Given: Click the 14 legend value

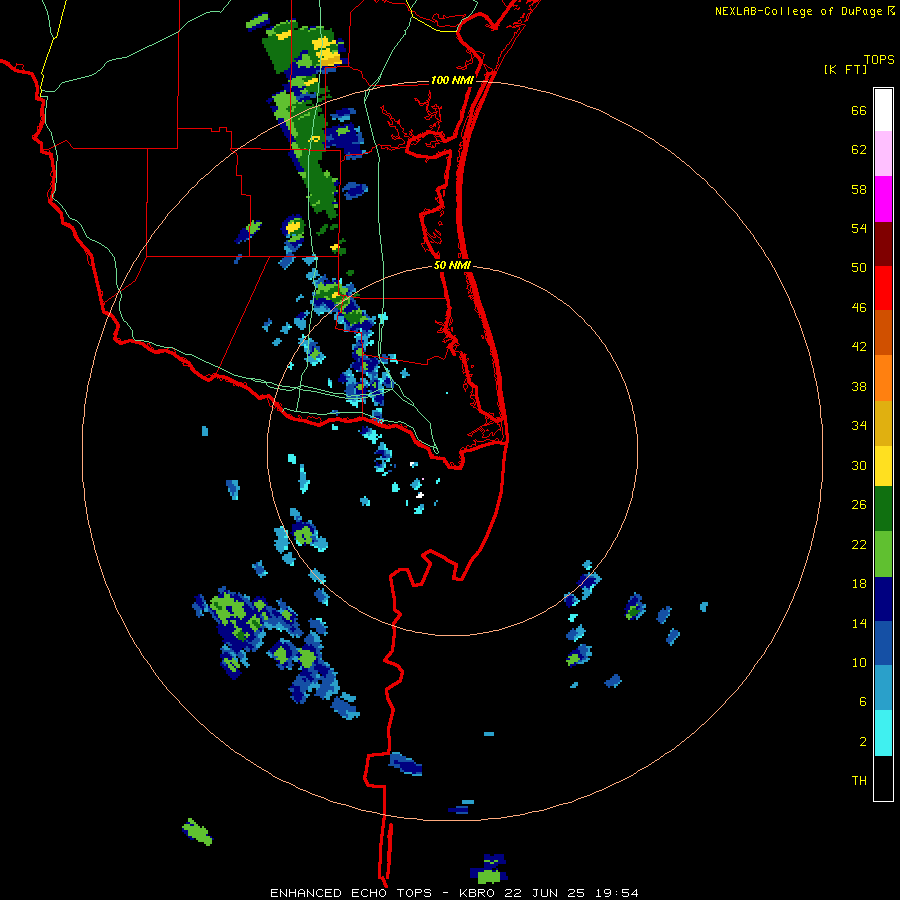Looking at the screenshot, I should click(x=859, y=623).
